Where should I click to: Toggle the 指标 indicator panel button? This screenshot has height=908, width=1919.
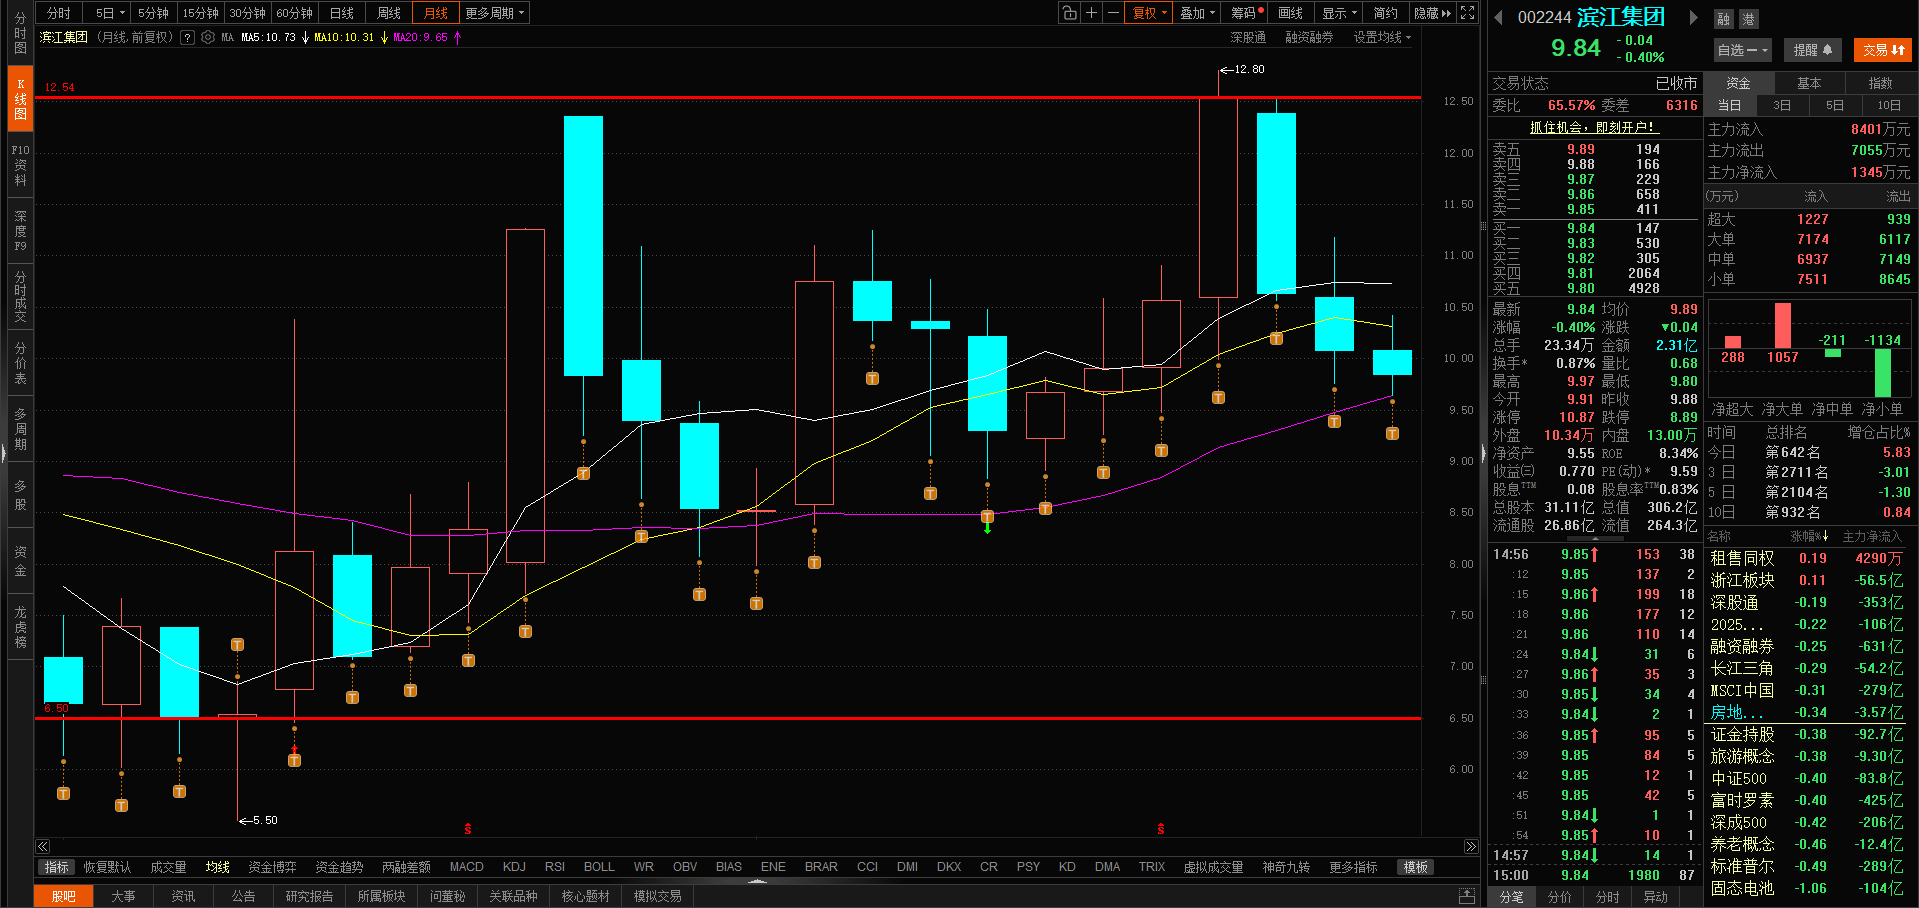click(x=56, y=867)
